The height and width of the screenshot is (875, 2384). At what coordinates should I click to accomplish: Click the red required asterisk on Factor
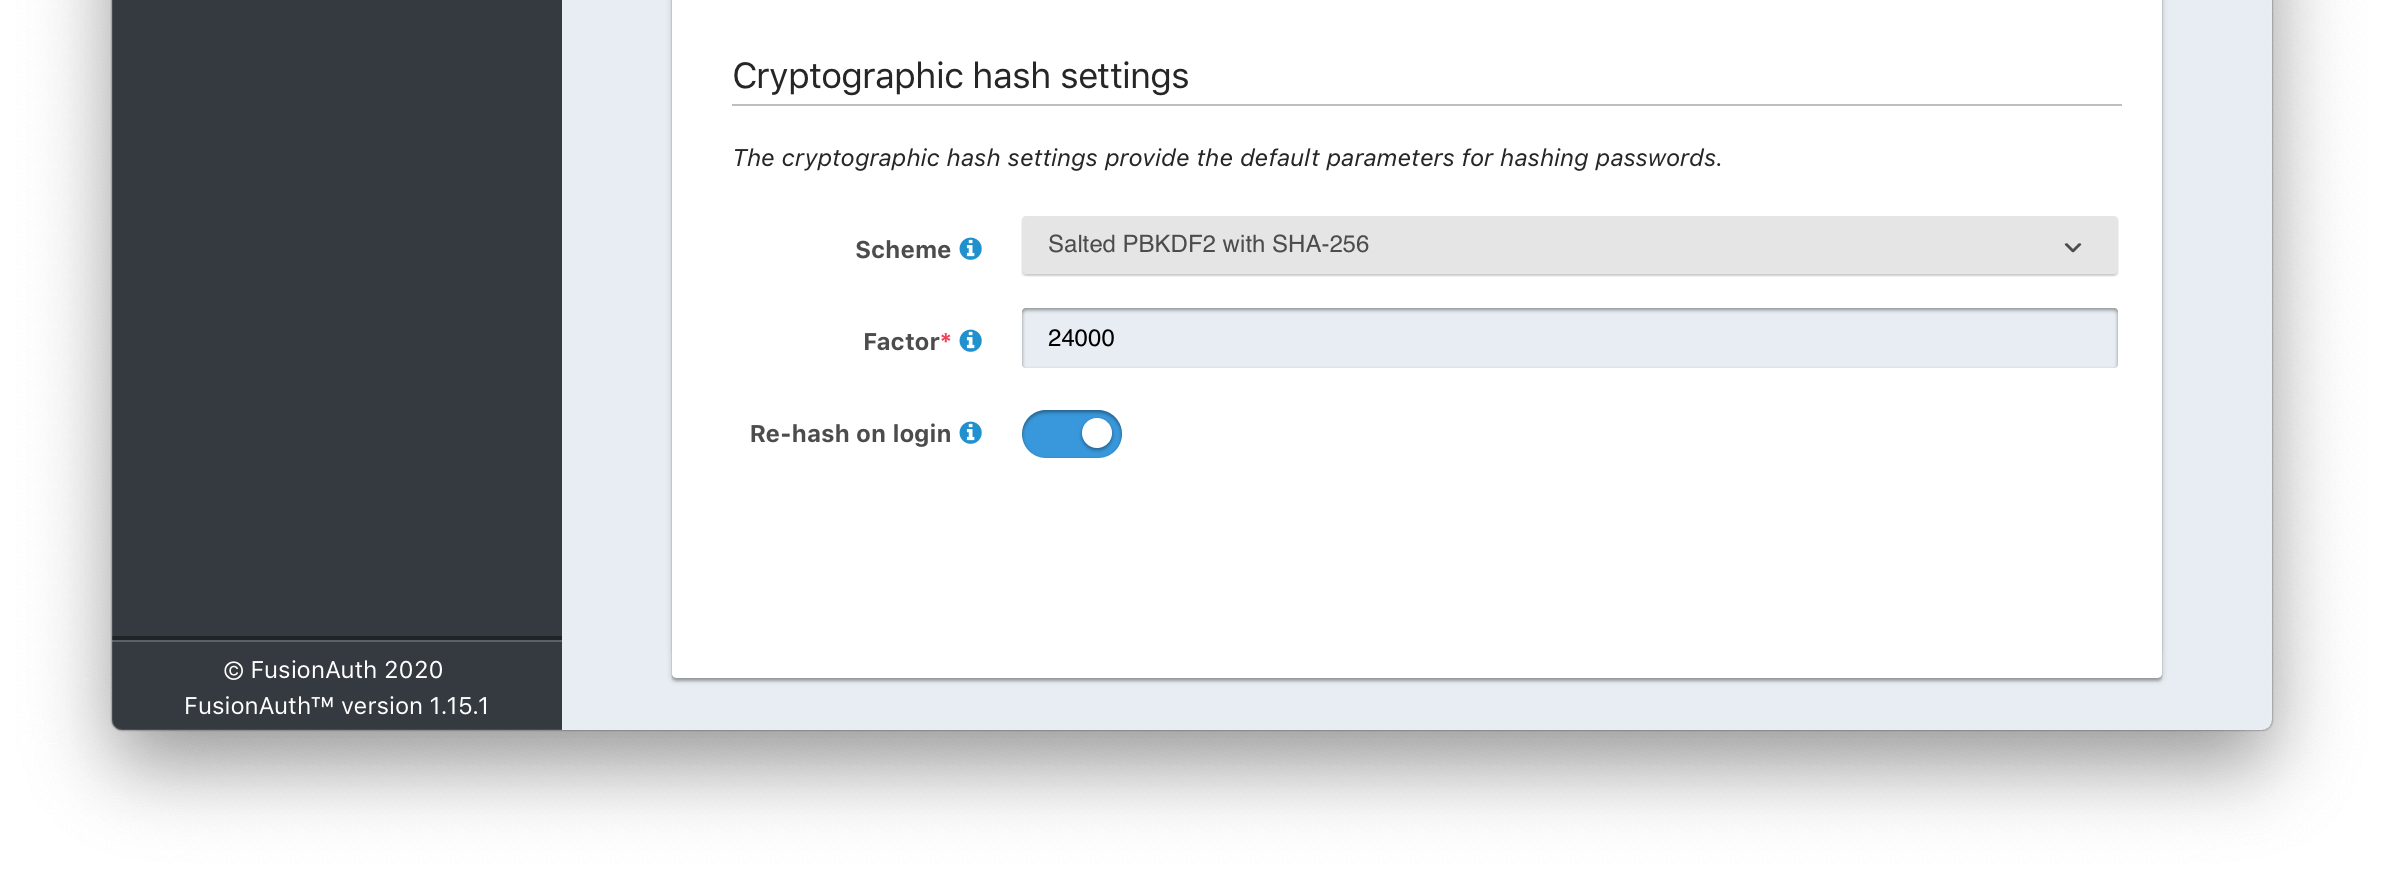tap(946, 338)
